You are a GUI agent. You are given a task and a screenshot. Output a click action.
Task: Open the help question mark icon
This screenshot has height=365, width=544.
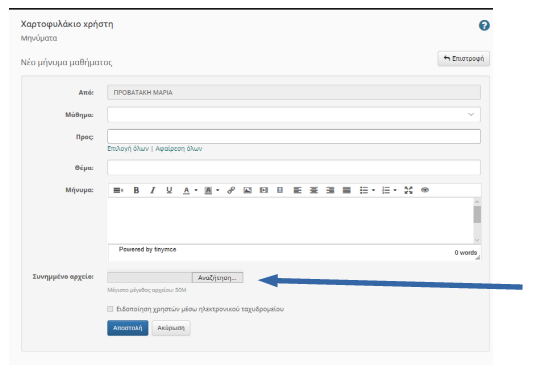[484, 25]
